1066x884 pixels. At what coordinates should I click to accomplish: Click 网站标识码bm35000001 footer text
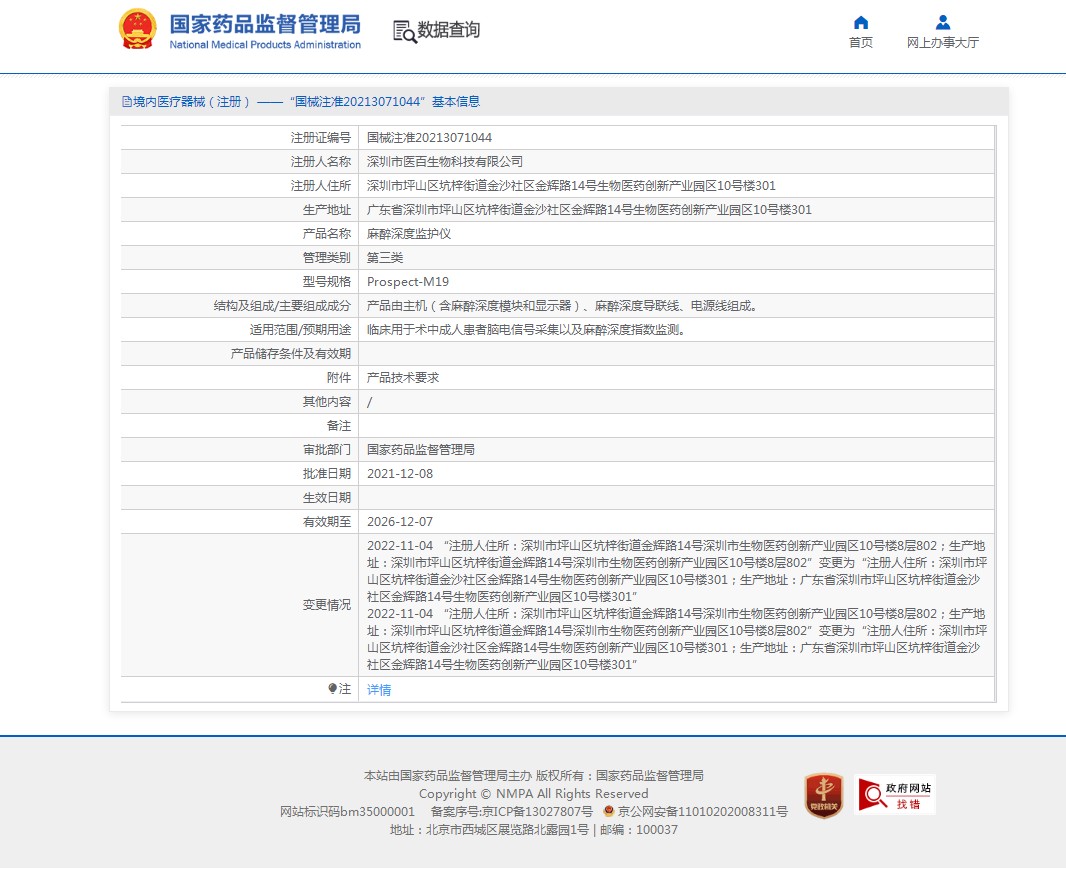347,811
